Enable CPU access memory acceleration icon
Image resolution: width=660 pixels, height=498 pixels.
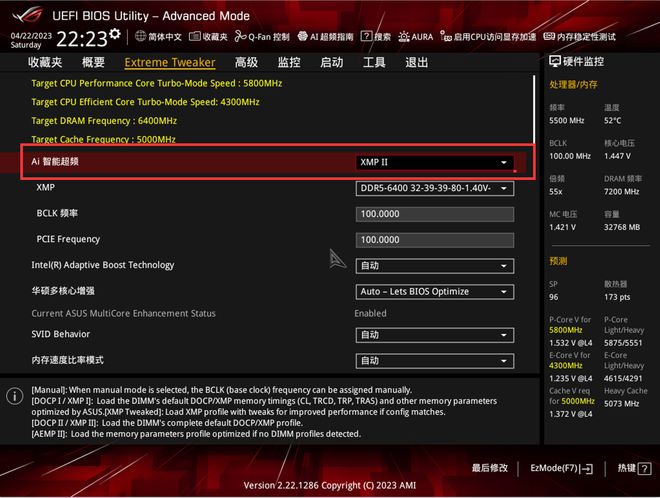446,36
